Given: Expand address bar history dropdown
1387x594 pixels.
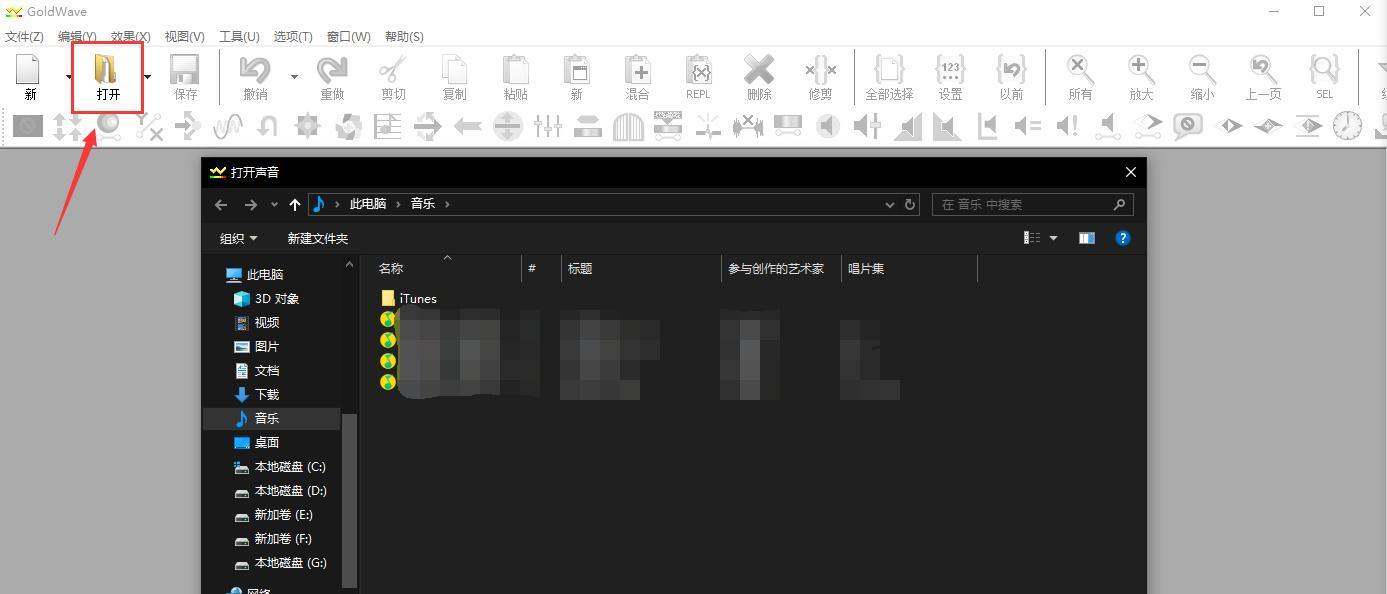Looking at the screenshot, I should point(889,204).
